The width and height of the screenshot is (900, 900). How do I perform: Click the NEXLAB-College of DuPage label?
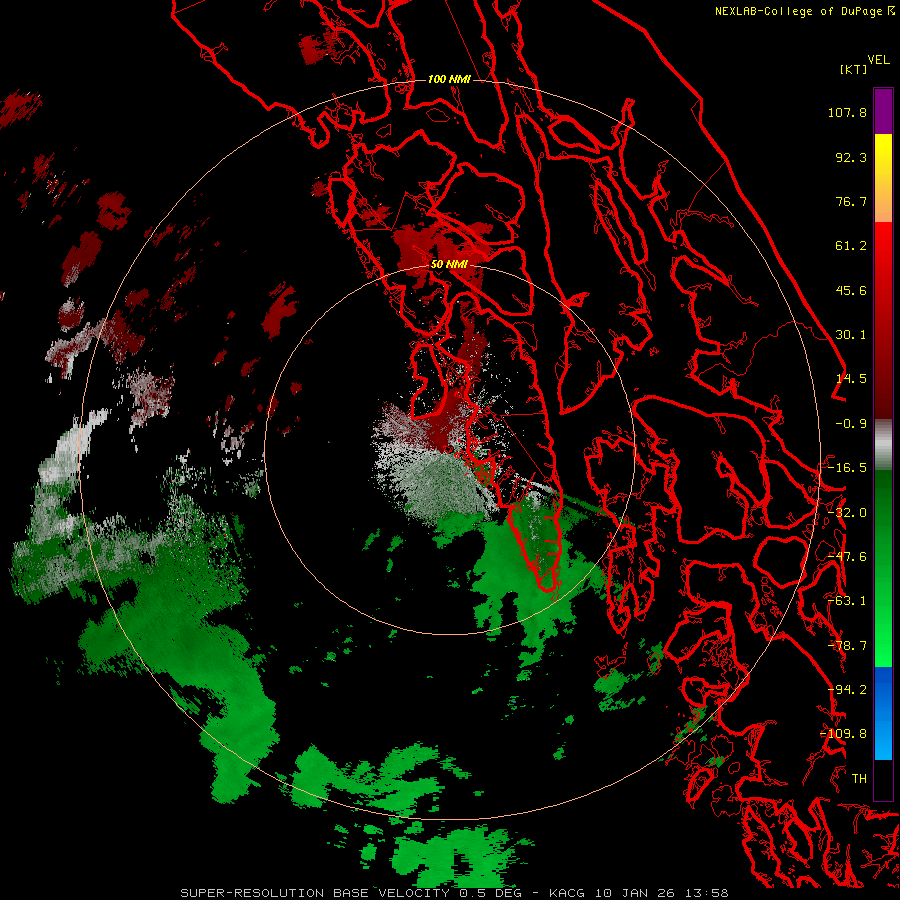tap(804, 11)
